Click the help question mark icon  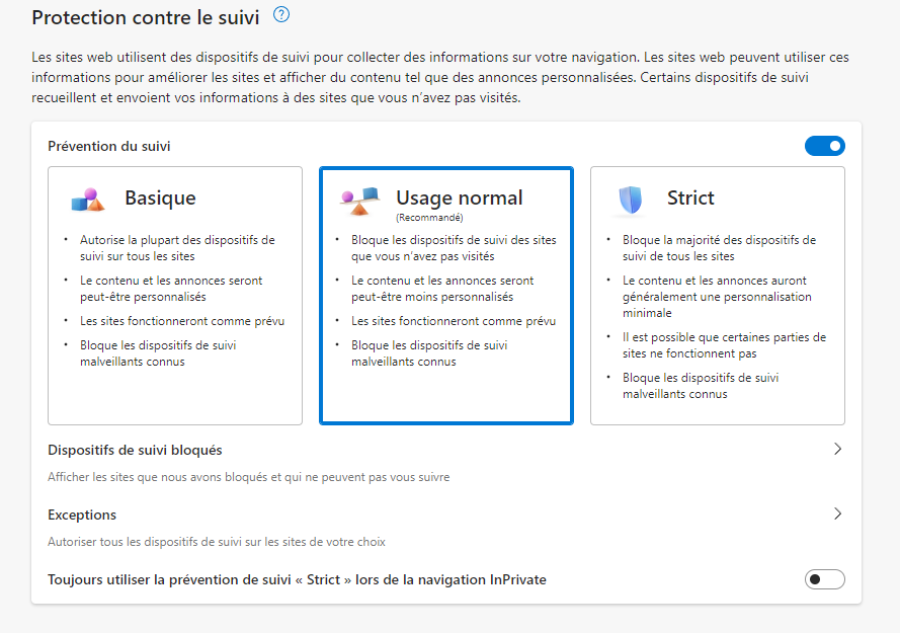281,14
